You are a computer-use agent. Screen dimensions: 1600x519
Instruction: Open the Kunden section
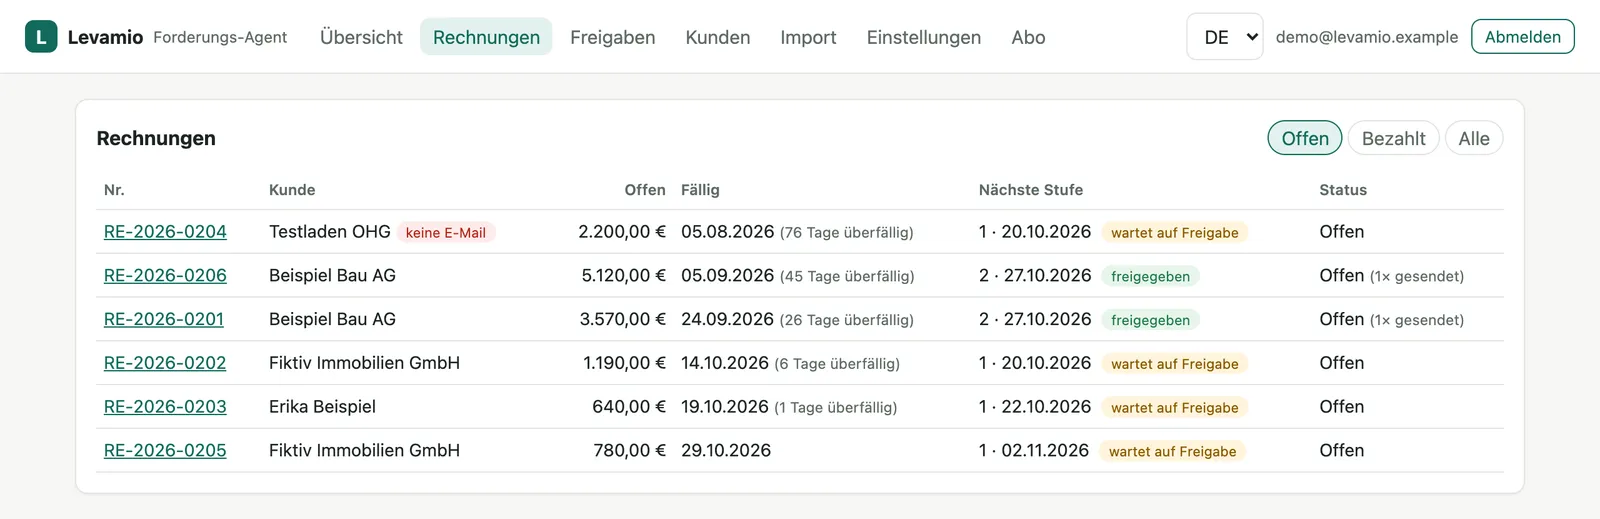click(x=718, y=37)
